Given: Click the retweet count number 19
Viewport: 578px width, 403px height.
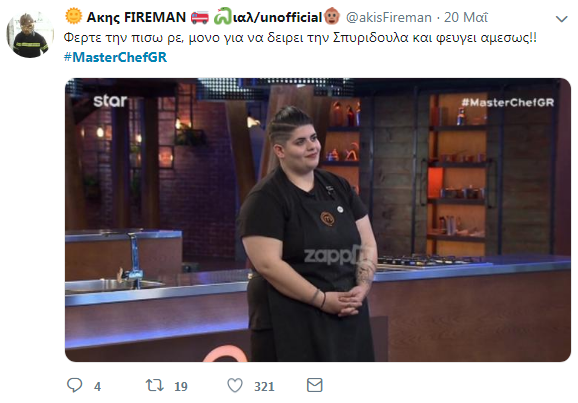Looking at the screenshot, I should click(181, 386).
